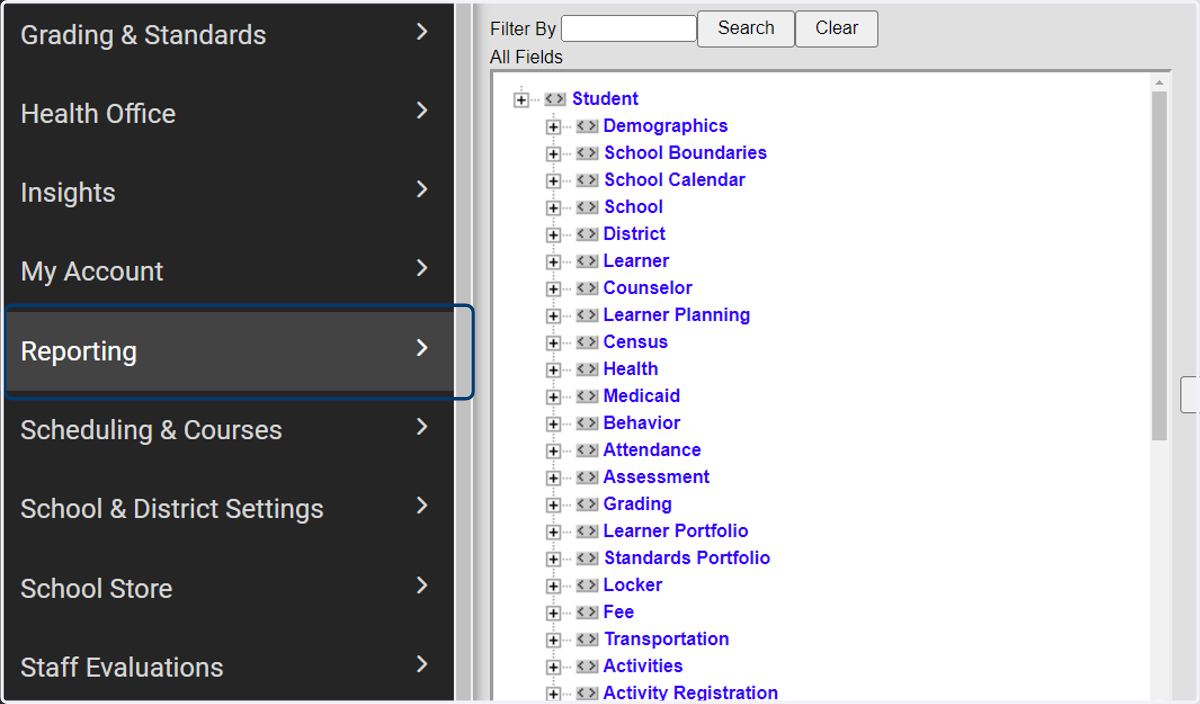Click the Standards Portfolio link
1200x704 pixels.
pos(687,558)
